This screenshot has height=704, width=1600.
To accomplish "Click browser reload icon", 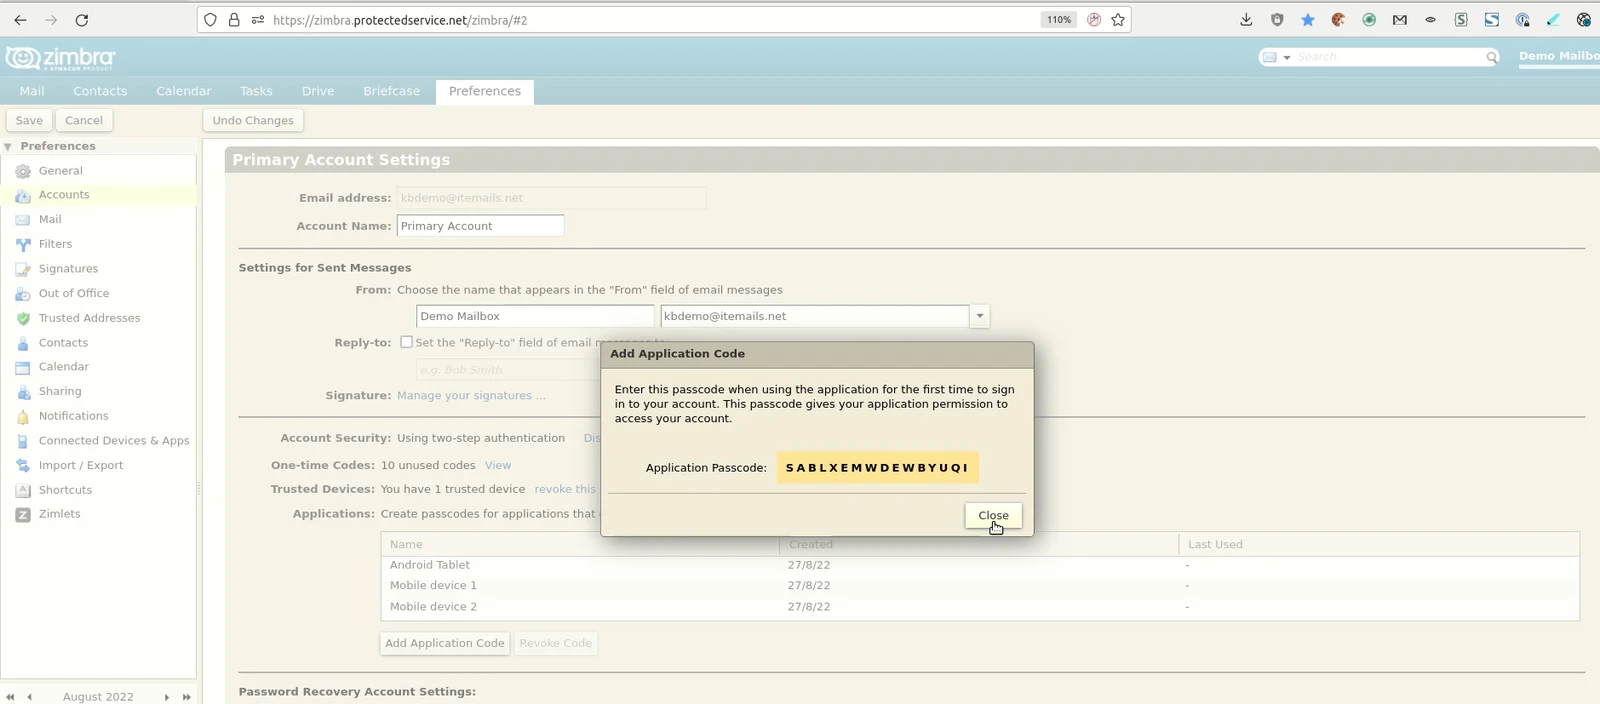I will point(82,20).
